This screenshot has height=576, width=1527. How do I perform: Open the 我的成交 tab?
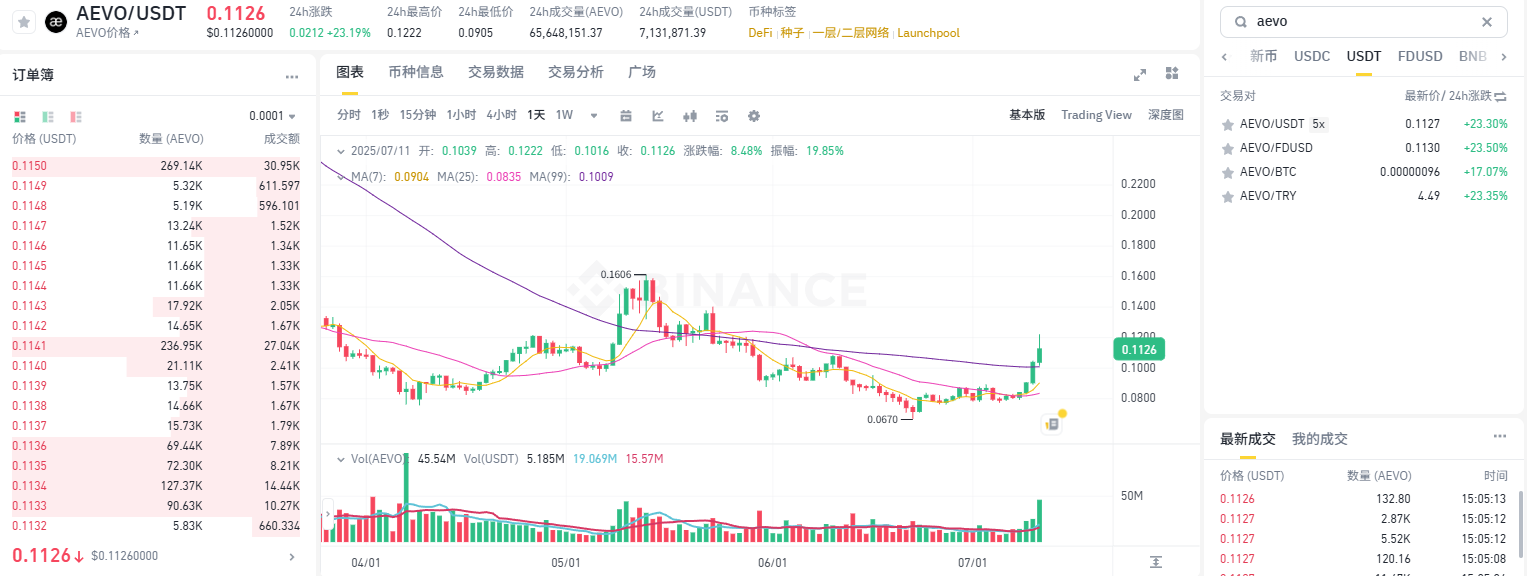point(1319,438)
